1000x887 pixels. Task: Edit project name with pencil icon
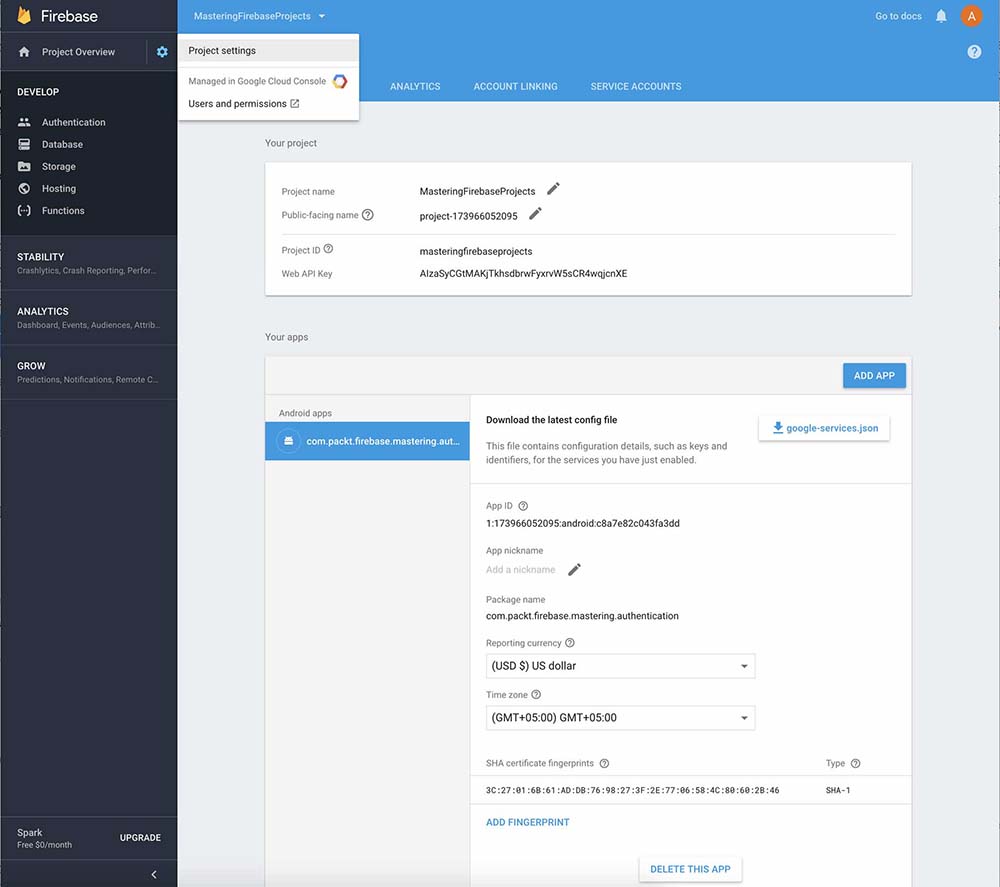[553, 189]
